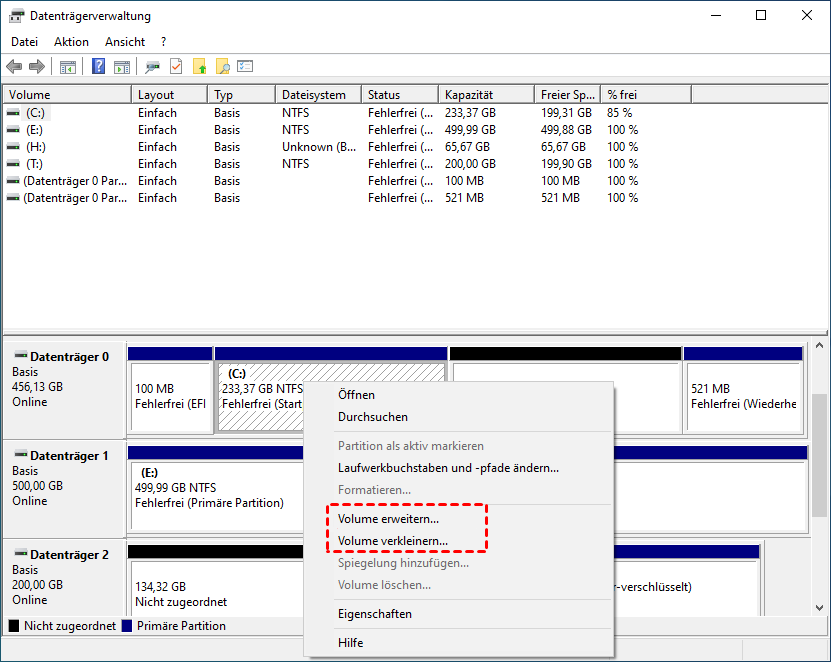
Task: Select Laufwerkbuchstaben und -pfade ändern
Action: (459, 468)
